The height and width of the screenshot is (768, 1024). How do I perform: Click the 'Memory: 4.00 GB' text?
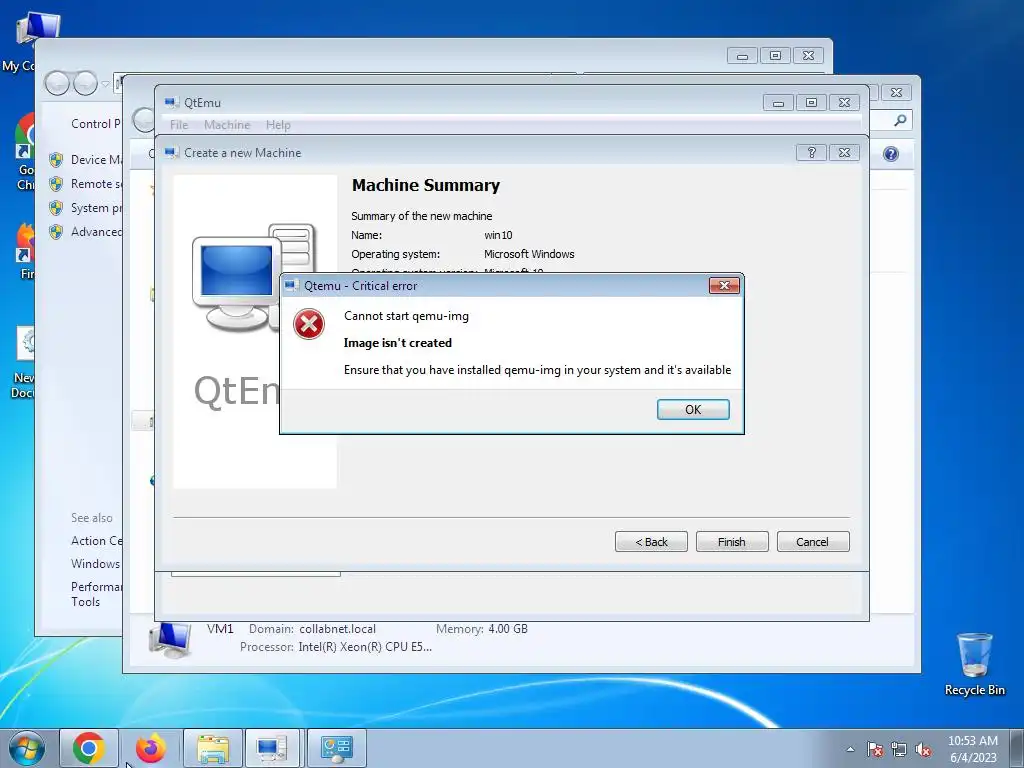pos(482,629)
